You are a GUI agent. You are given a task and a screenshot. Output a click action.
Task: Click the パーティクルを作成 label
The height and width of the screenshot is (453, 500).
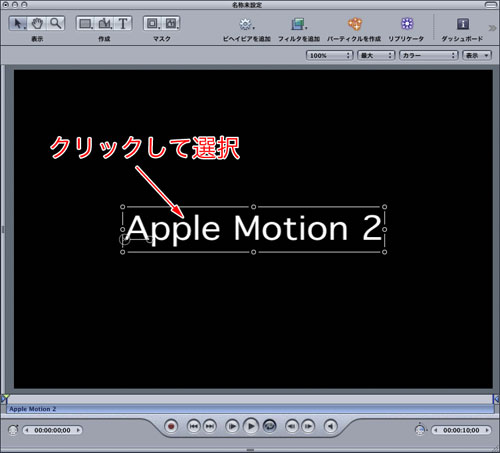click(354, 39)
